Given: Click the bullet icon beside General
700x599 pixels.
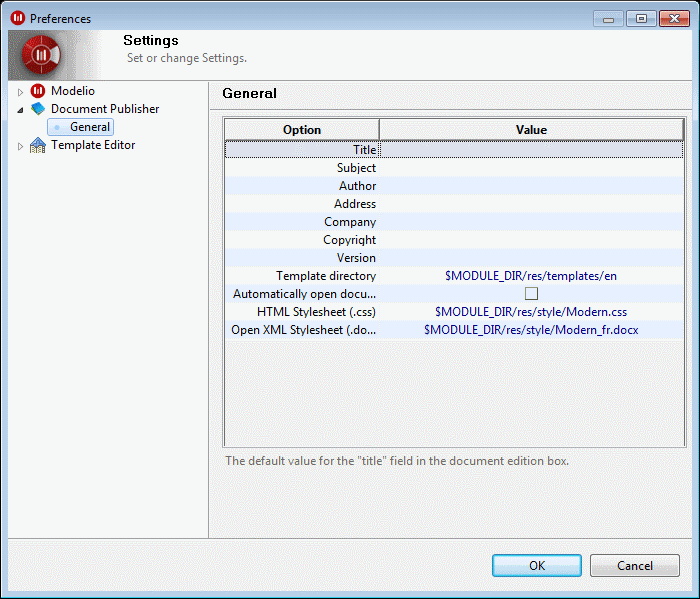Looking at the screenshot, I should tap(57, 128).
